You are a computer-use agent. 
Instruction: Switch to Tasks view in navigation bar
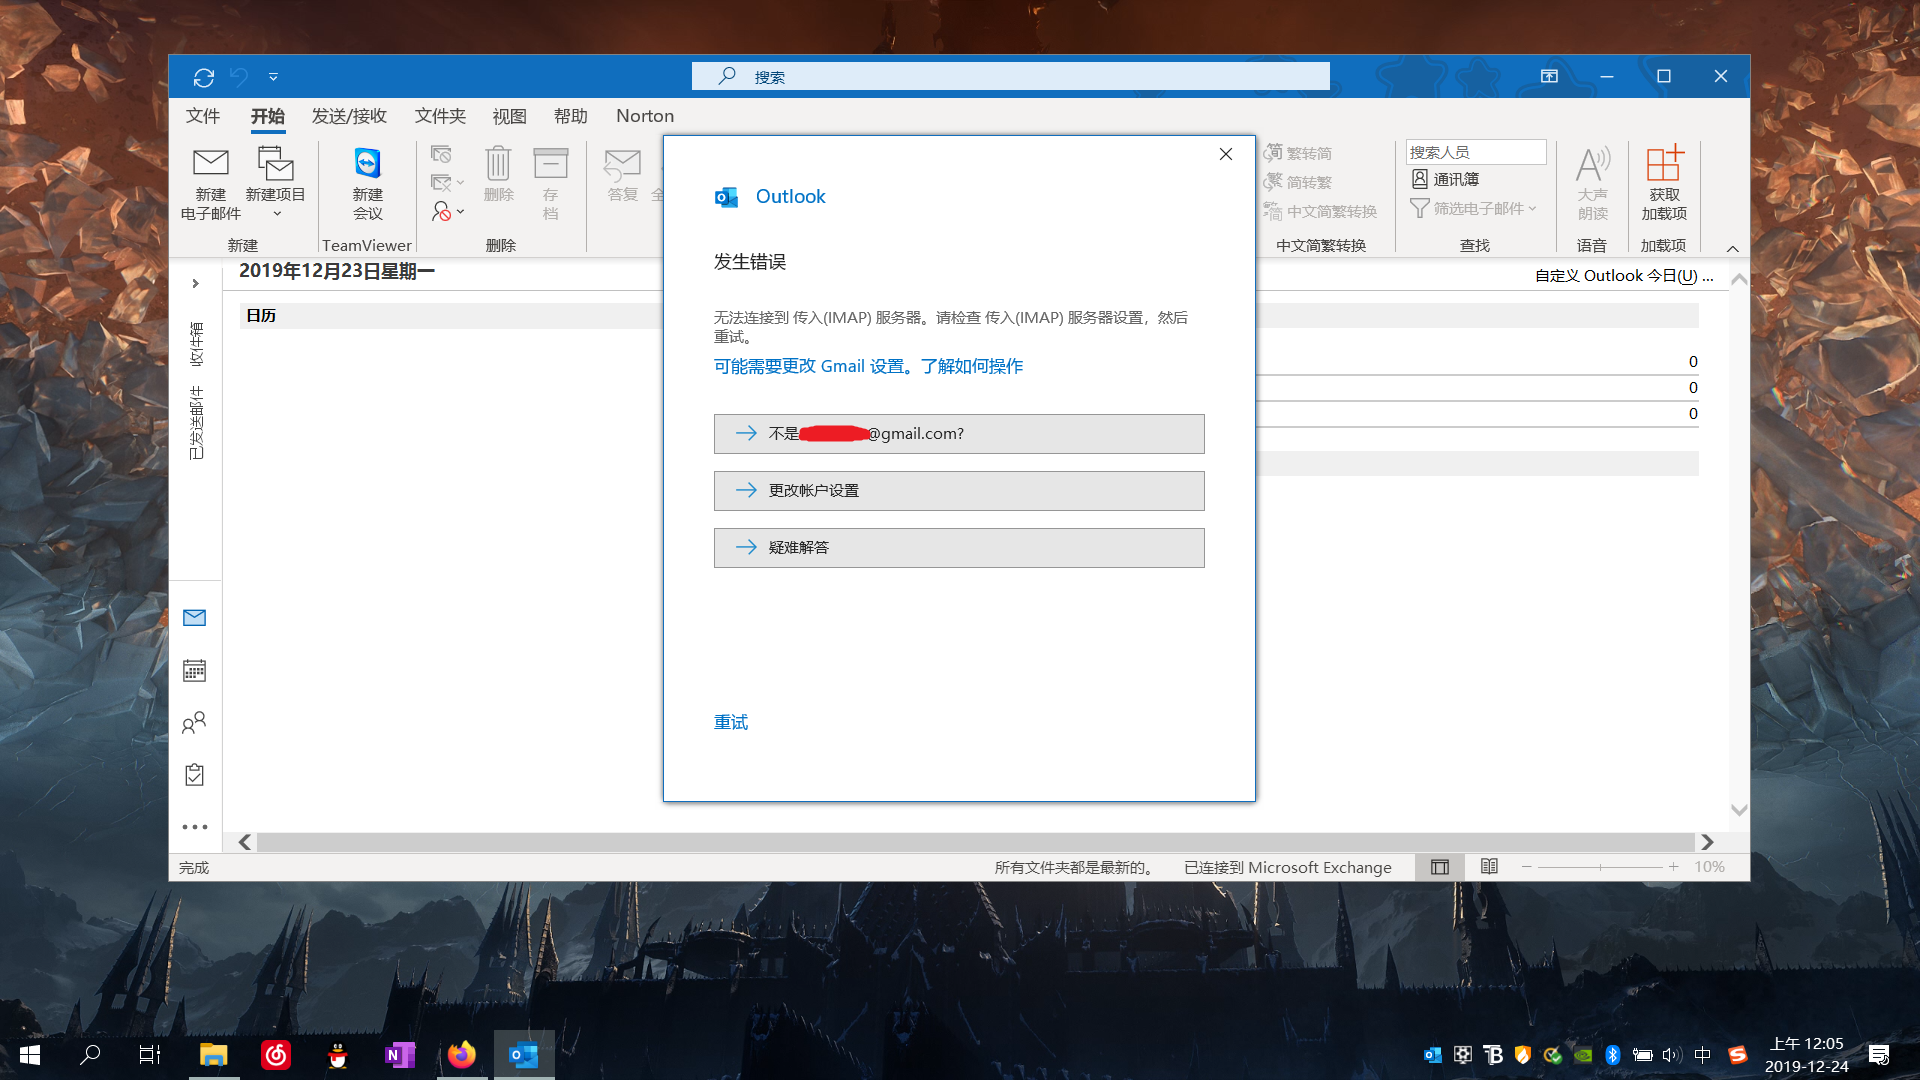(x=195, y=775)
